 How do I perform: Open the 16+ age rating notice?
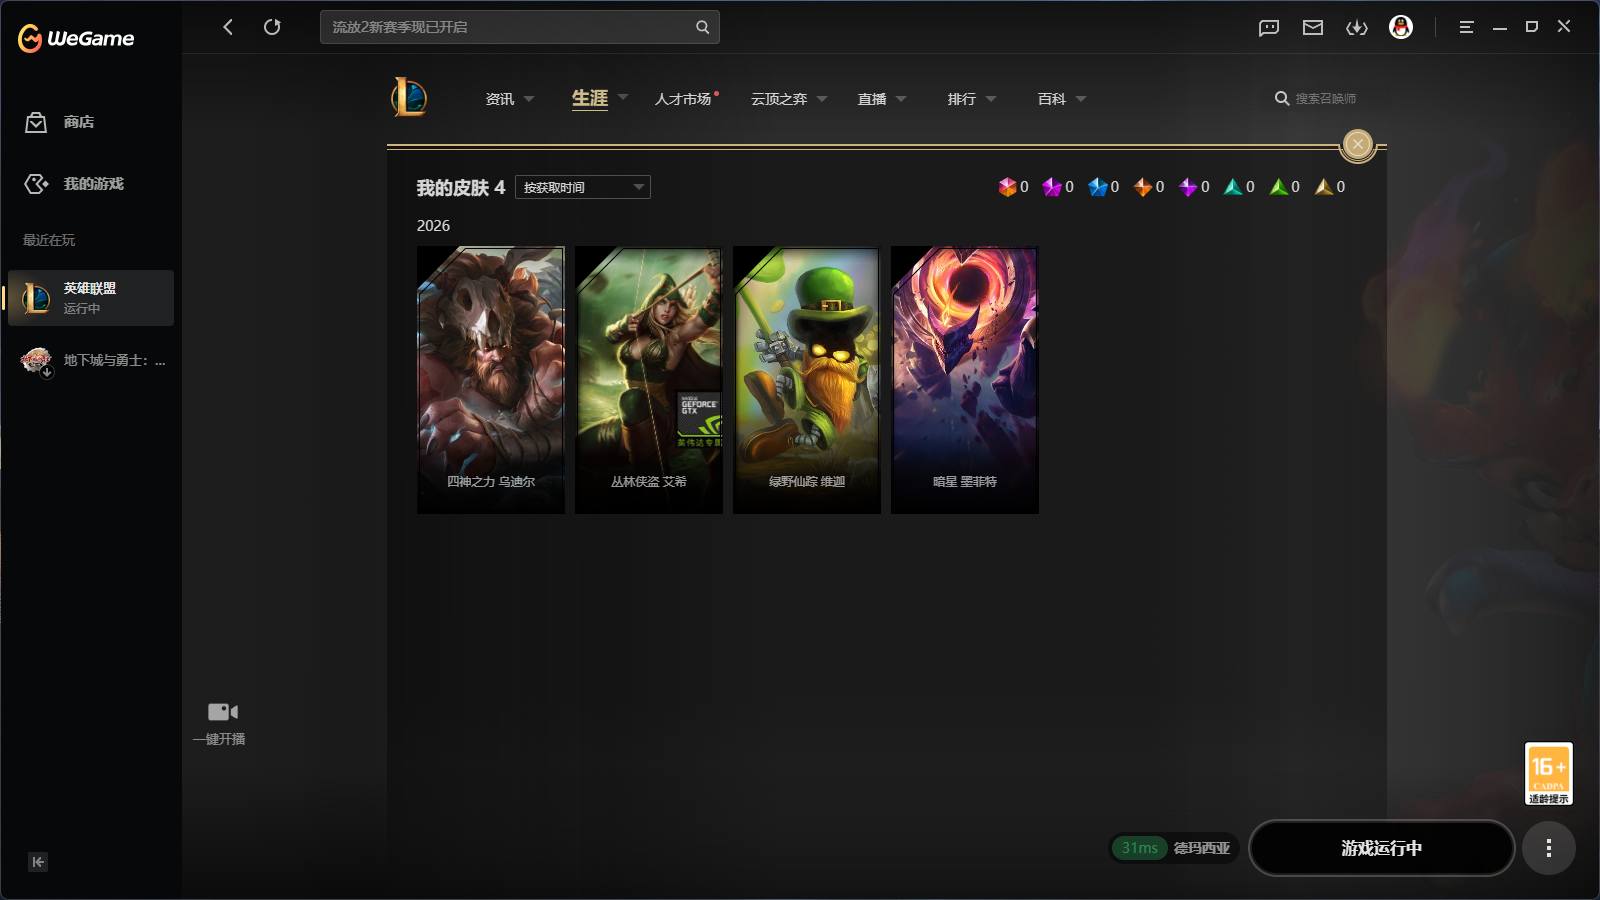click(x=1548, y=773)
